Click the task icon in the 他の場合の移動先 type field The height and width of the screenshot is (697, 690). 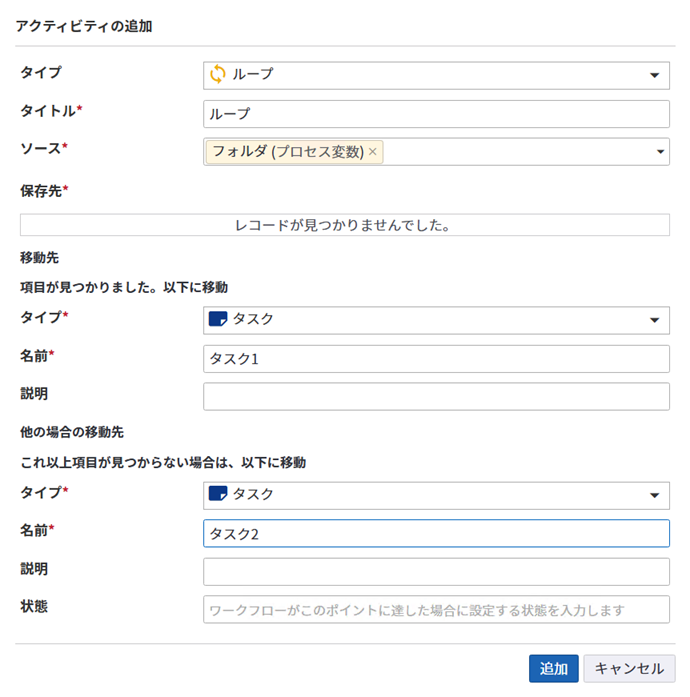click(x=217, y=494)
